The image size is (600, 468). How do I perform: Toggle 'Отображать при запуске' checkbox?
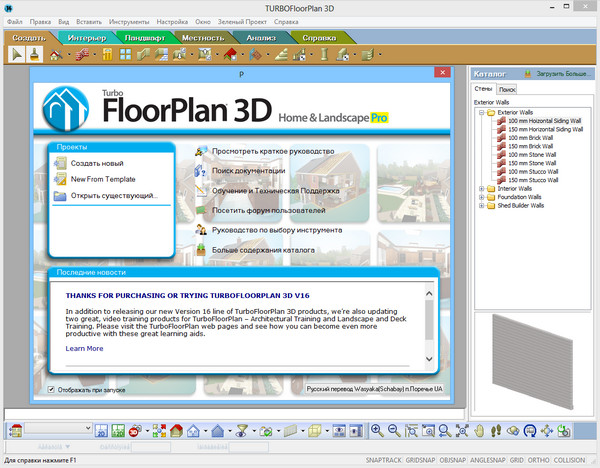click(x=51, y=390)
